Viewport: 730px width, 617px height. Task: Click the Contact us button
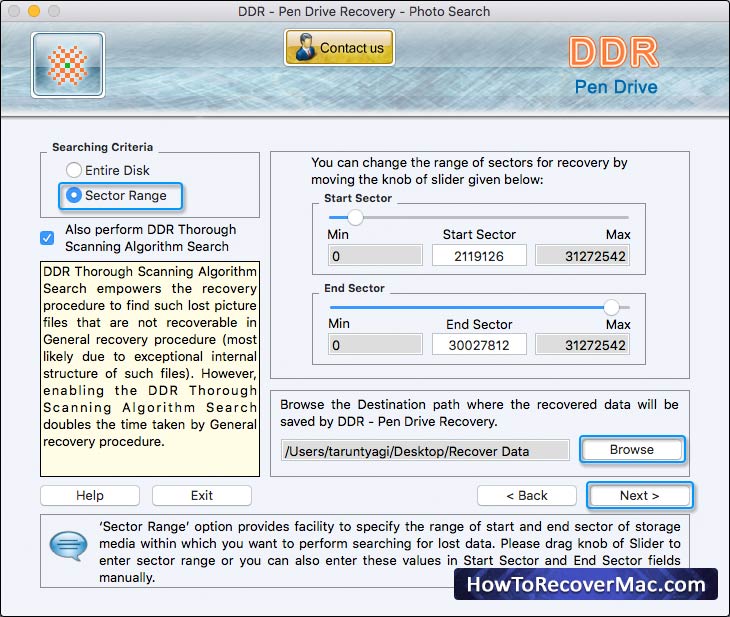[x=339, y=47]
